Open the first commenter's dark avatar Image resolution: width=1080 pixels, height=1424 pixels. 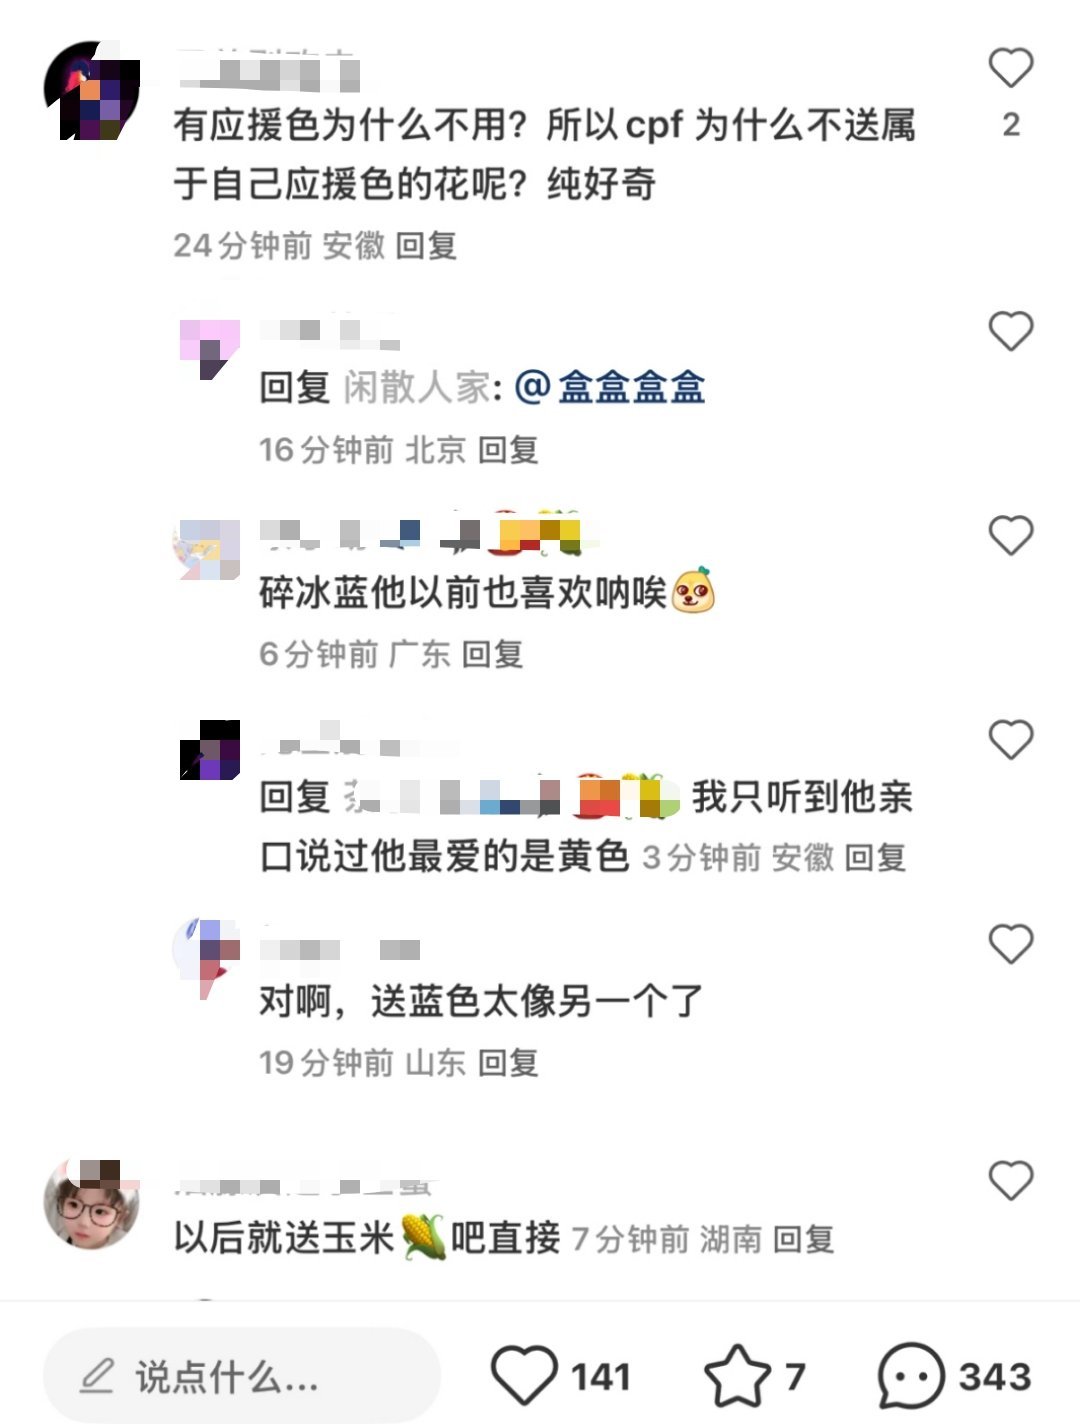pyautogui.click(x=91, y=90)
